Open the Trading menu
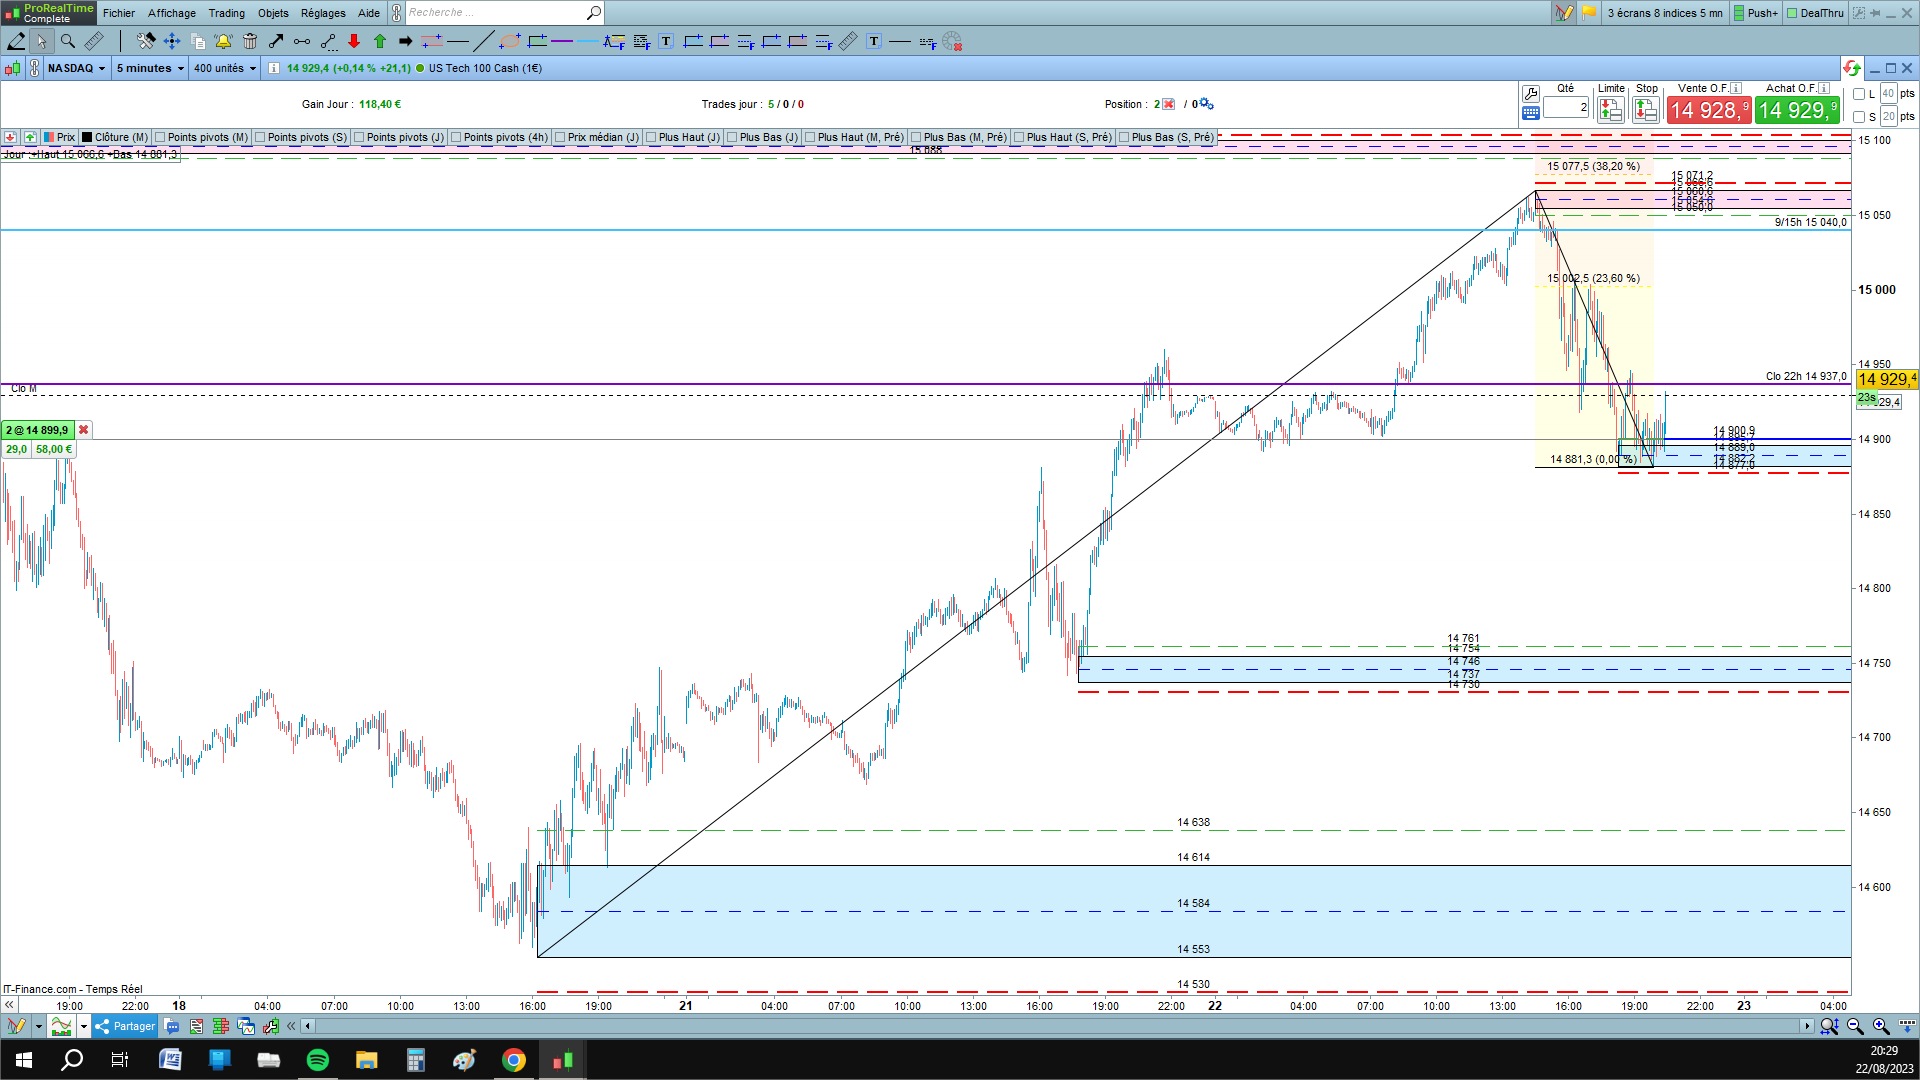The image size is (1920, 1080). coord(226,13)
